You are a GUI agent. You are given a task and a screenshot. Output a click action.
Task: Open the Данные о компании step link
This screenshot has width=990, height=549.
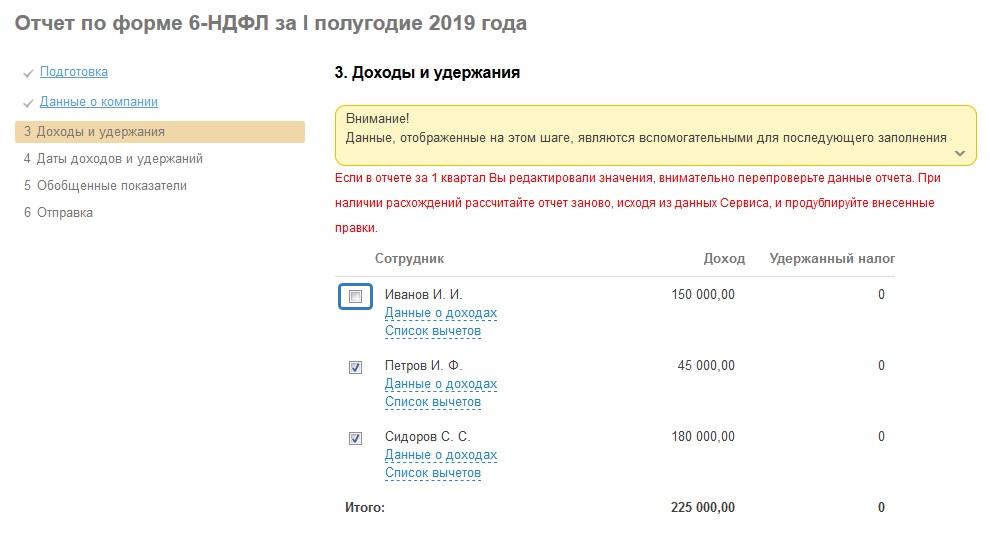click(x=99, y=102)
